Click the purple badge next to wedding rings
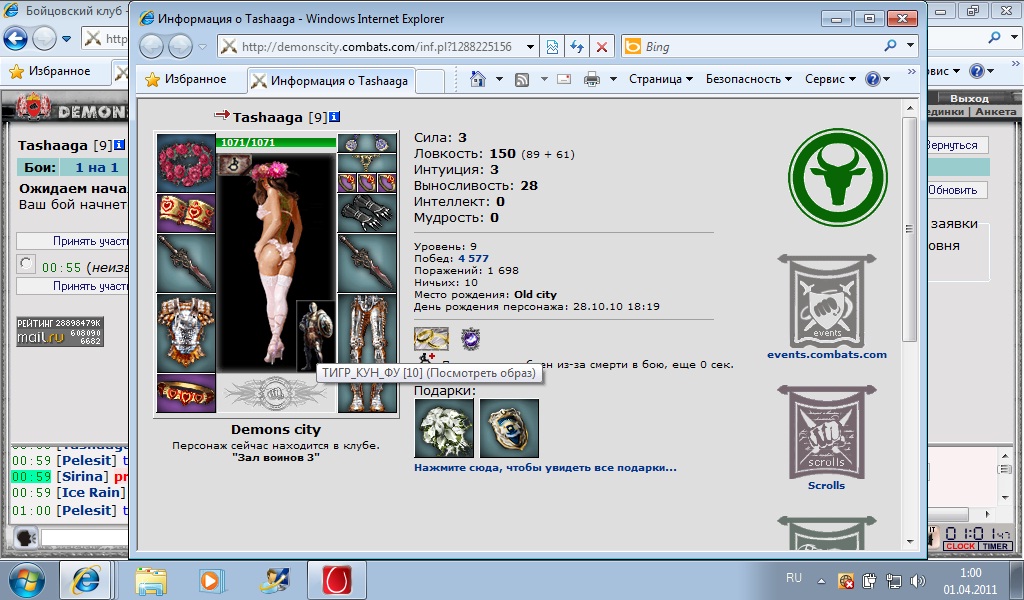 click(471, 338)
